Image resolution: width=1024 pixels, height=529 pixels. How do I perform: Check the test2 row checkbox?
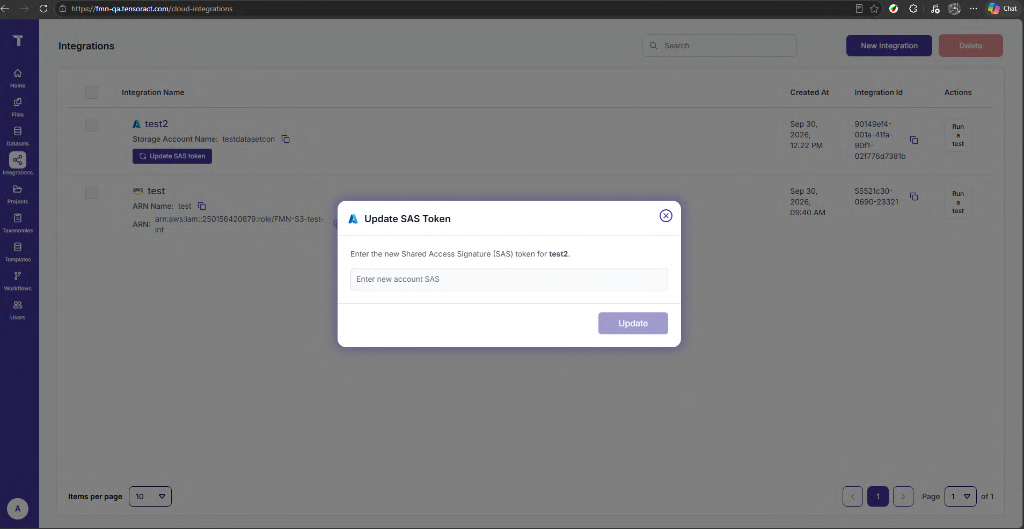coord(91,125)
